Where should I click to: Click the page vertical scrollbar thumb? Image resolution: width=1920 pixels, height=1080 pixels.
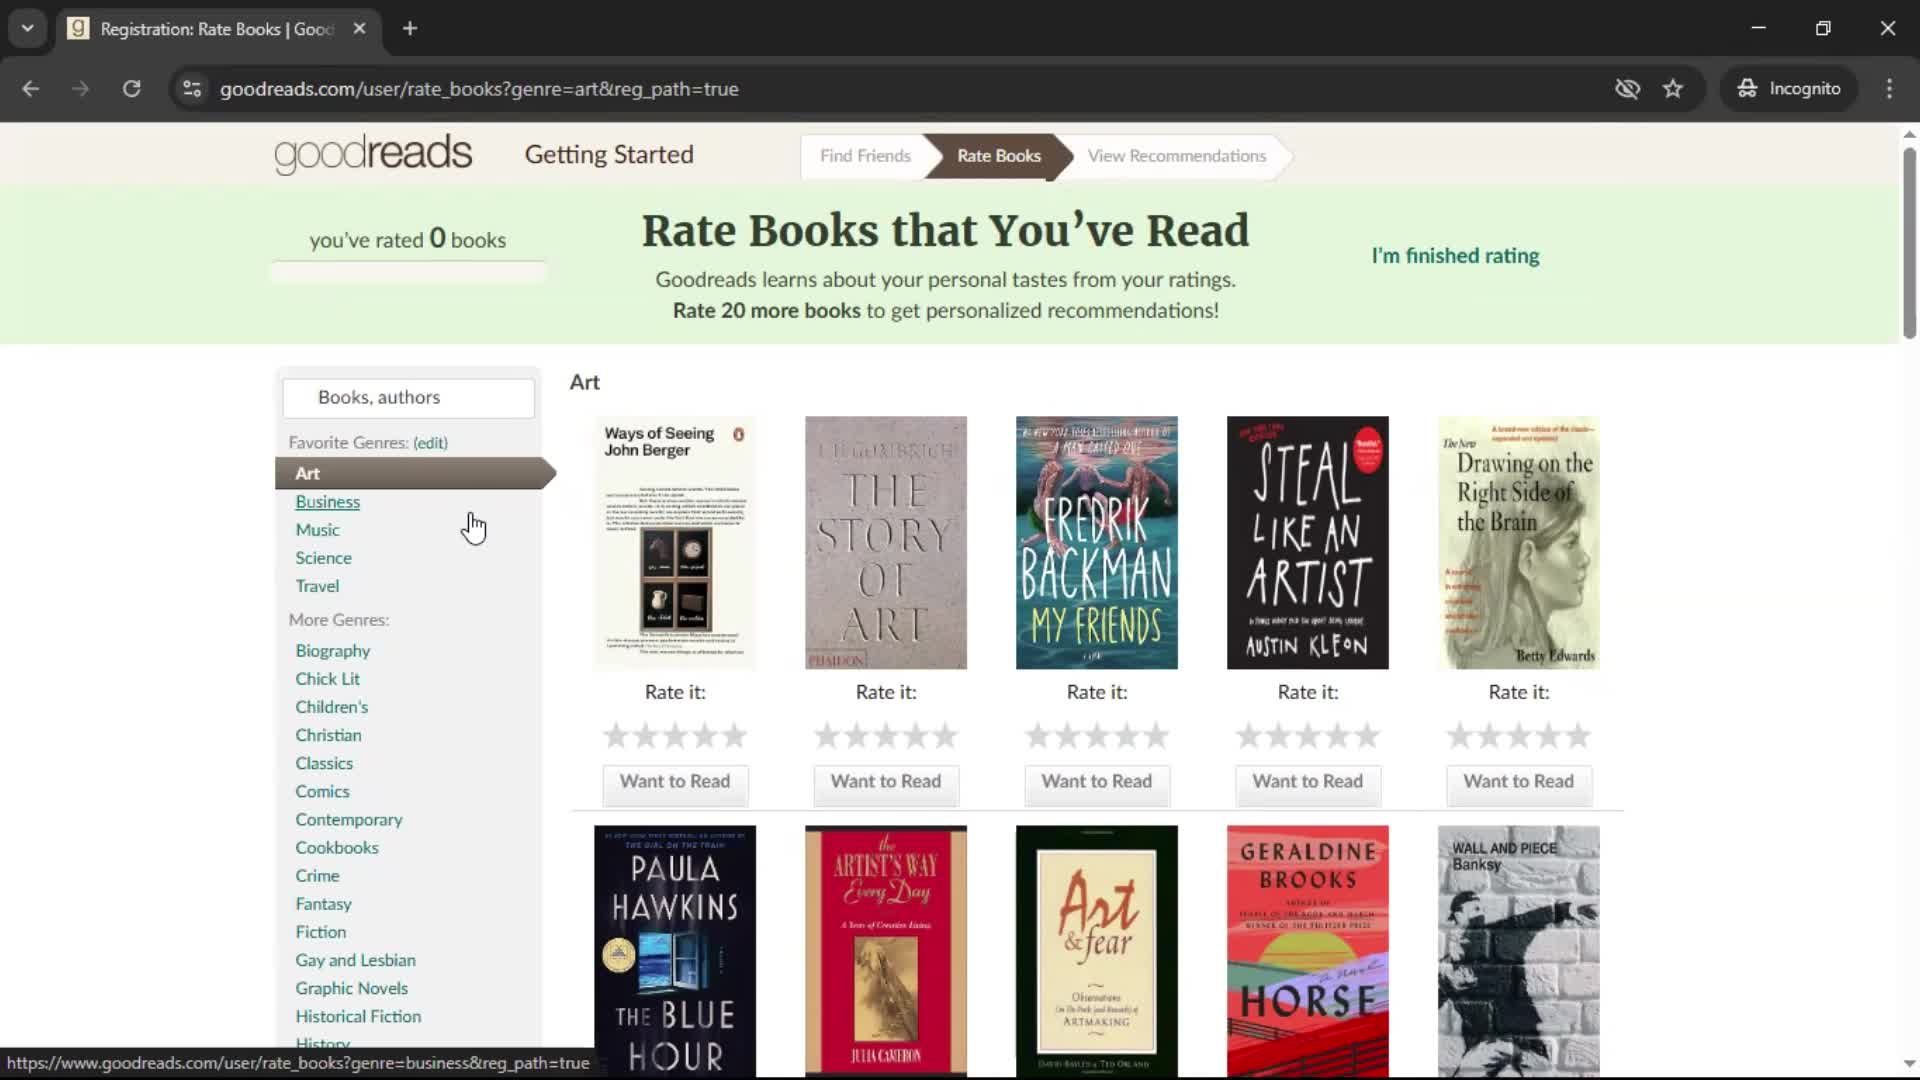point(1909,243)
